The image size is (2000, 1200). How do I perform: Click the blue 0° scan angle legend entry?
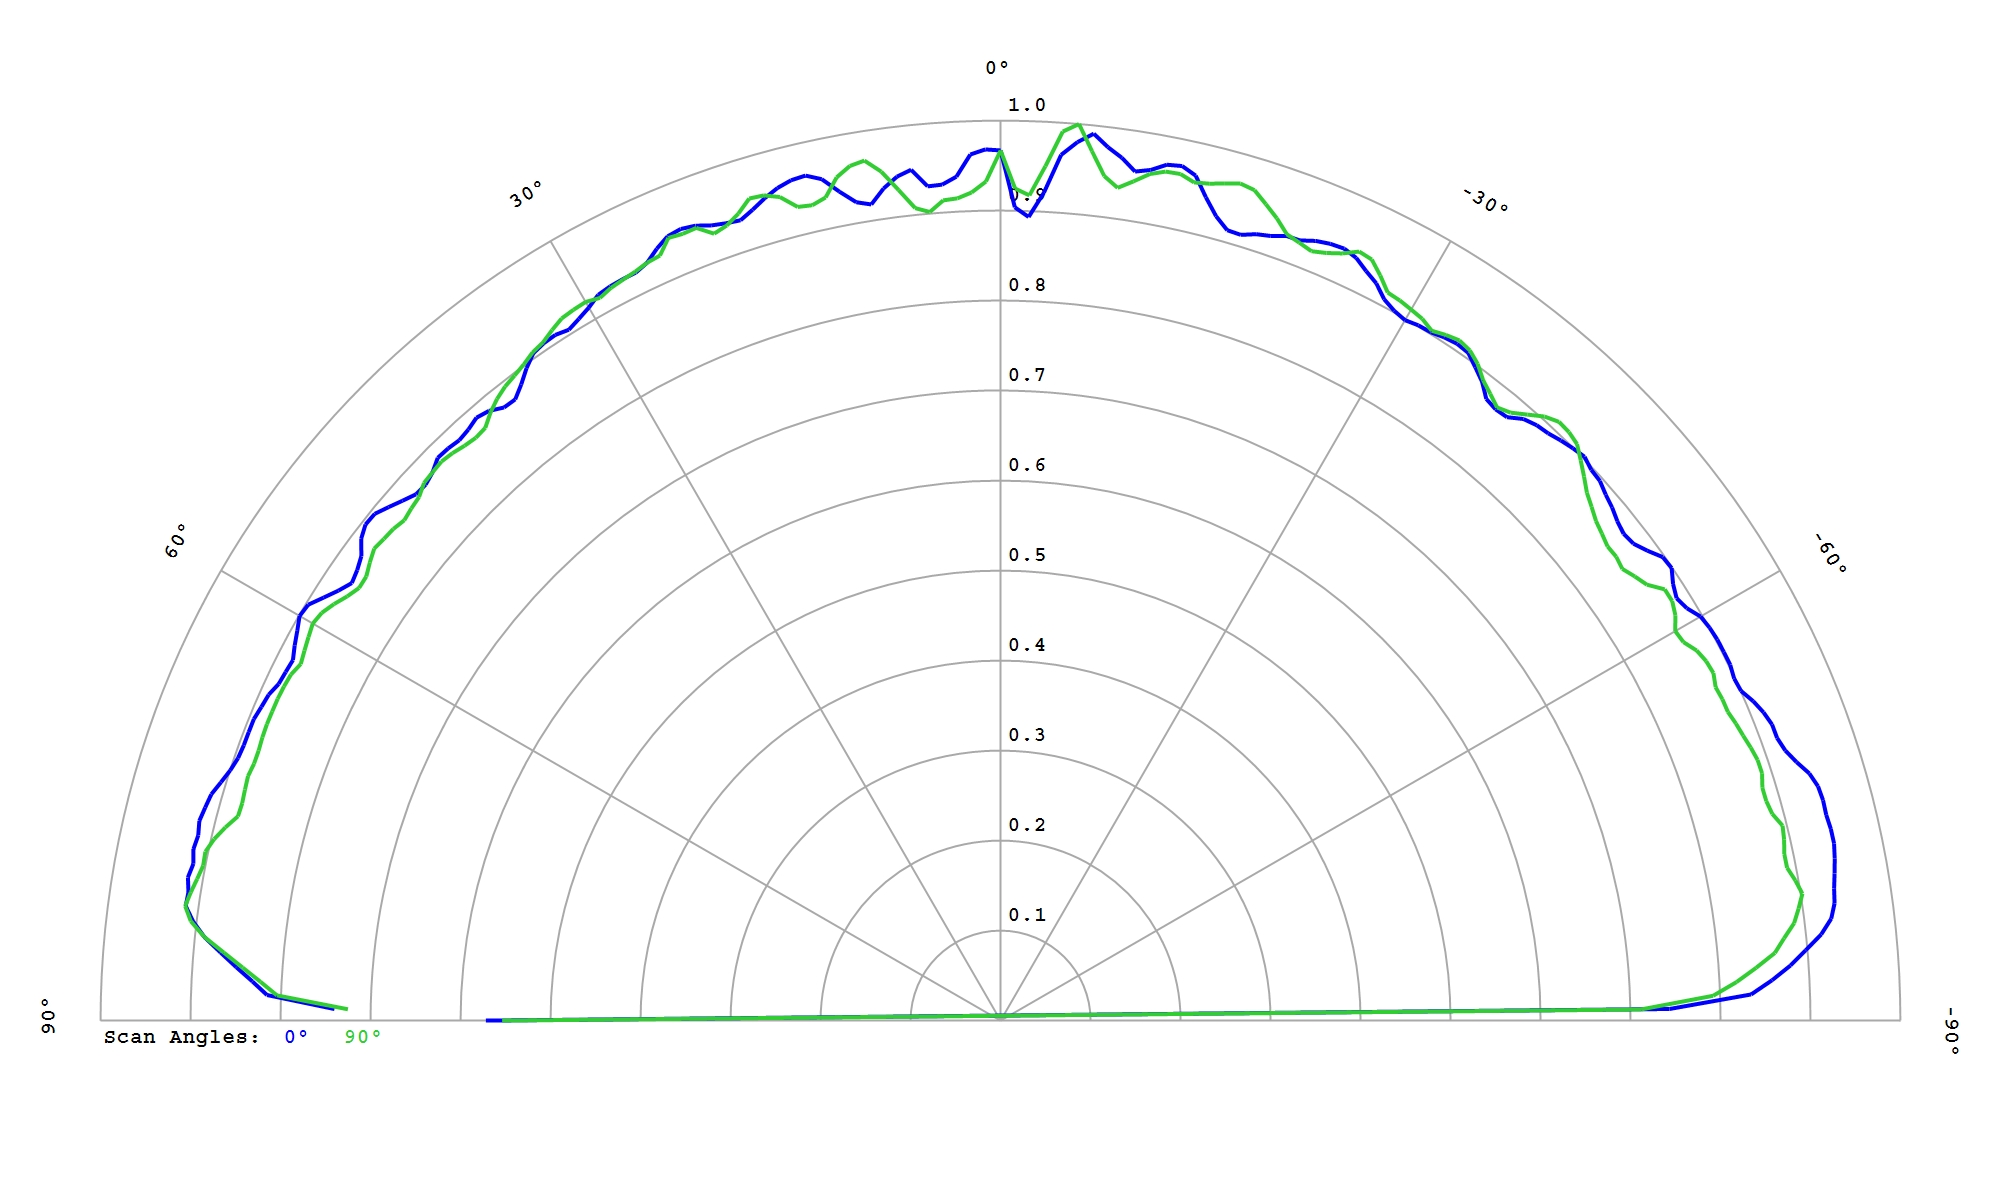pos(296,1037)
